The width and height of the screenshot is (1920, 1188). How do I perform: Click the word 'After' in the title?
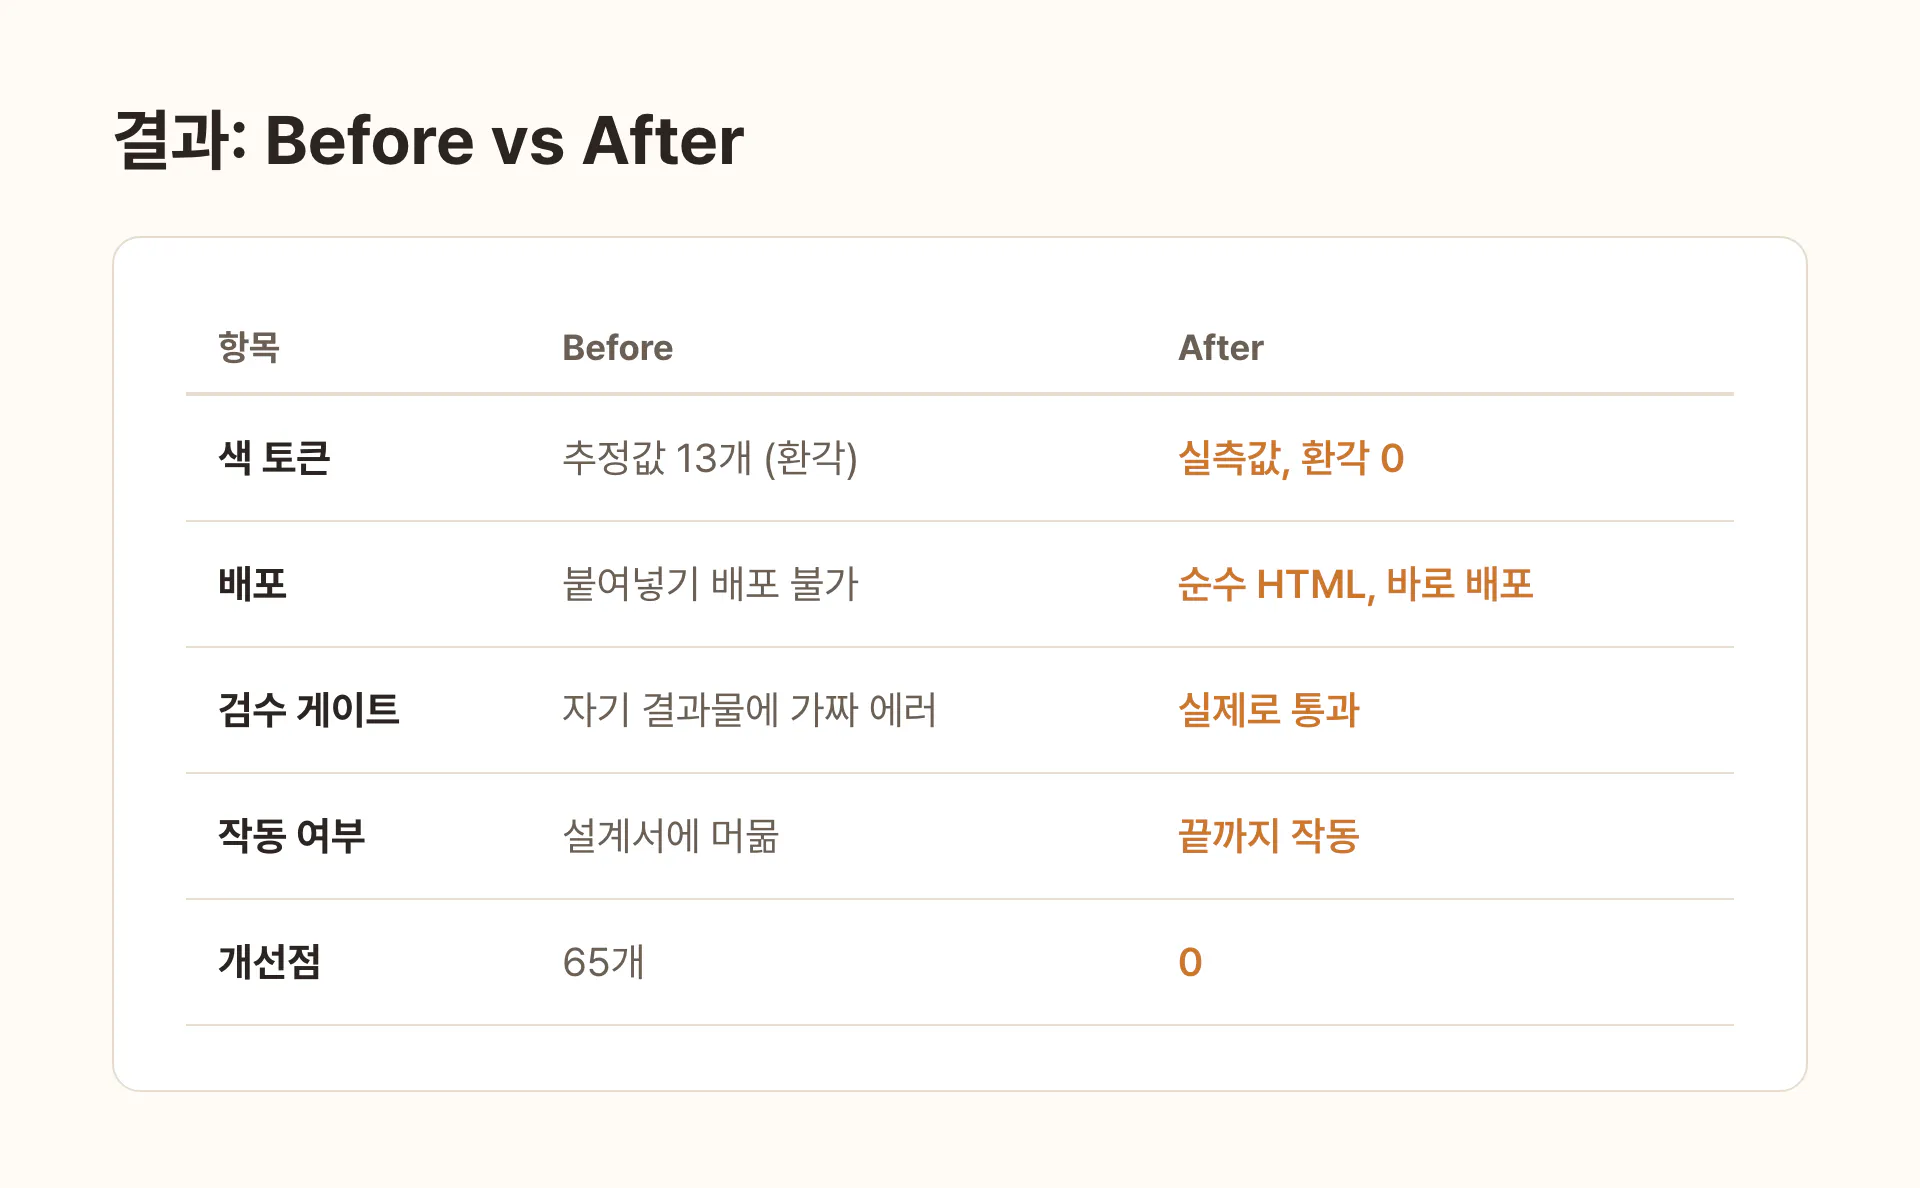point(663,140)
